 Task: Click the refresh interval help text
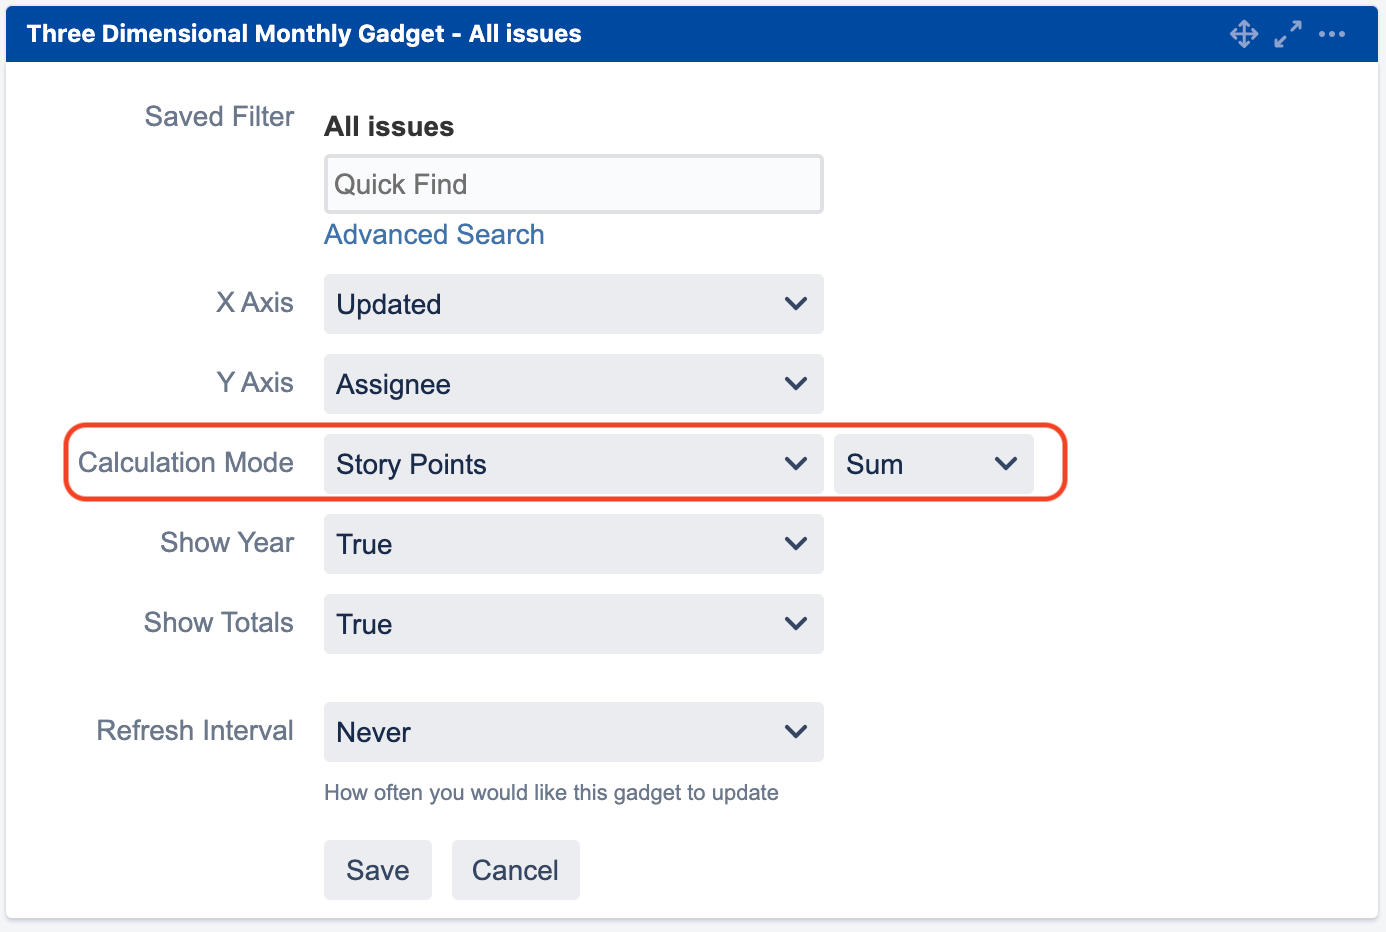[551, 793]
